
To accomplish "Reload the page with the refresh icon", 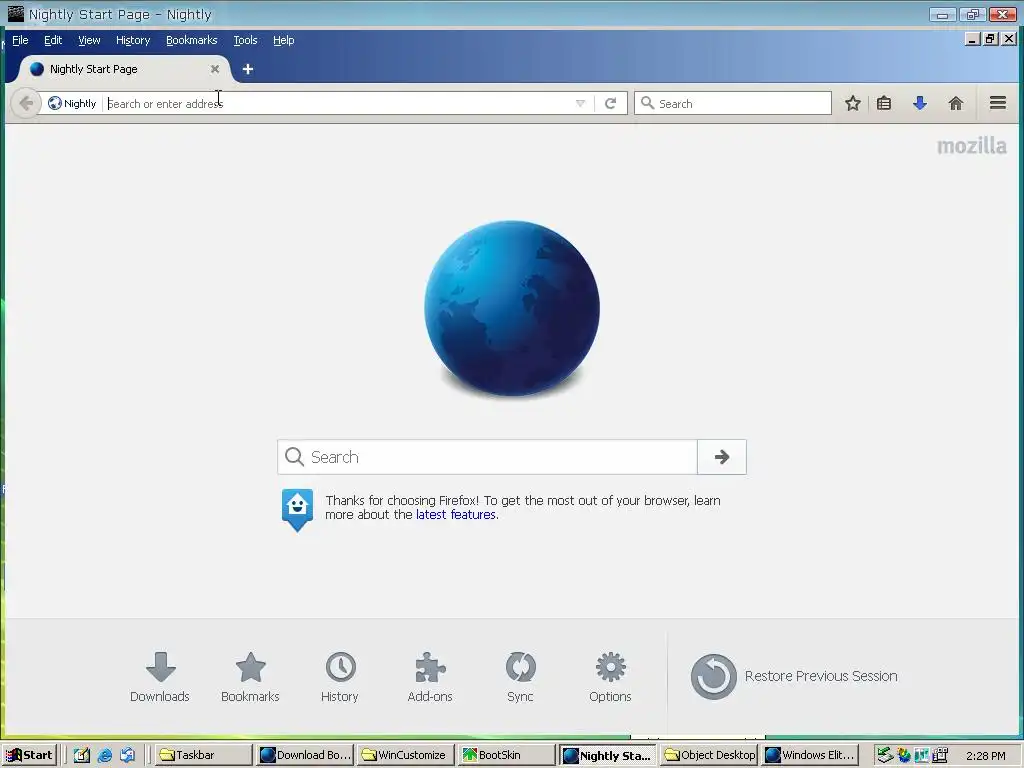I will point(611,103).
